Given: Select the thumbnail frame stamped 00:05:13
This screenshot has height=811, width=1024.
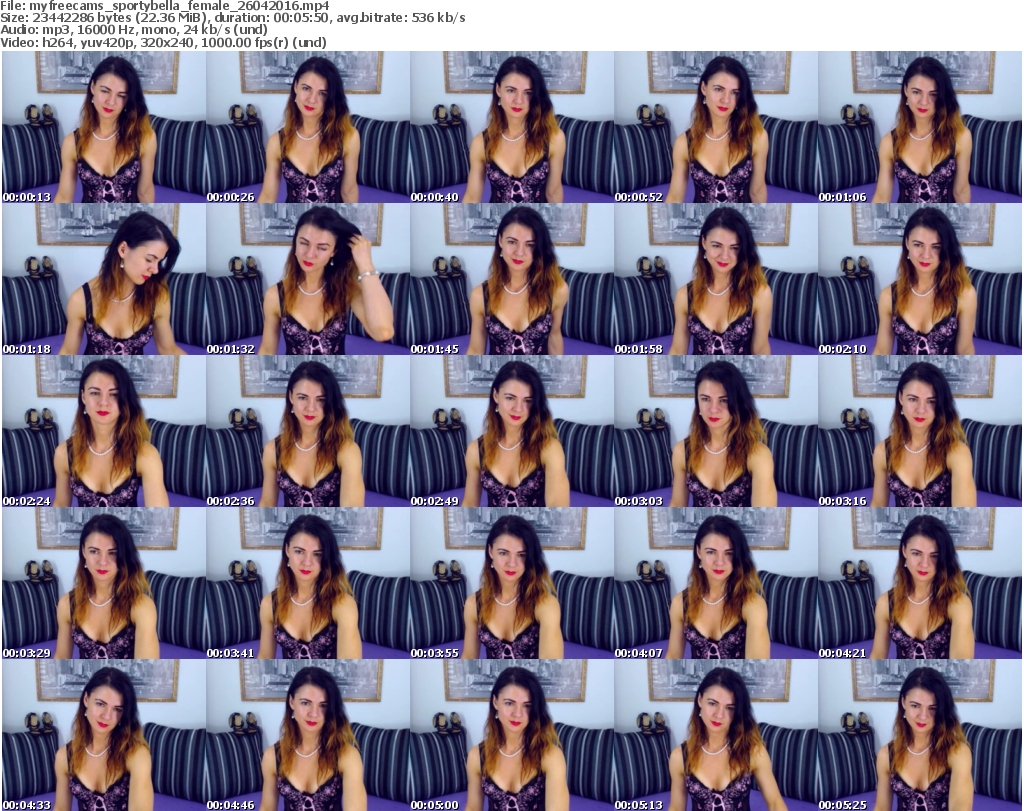Looking at the screenshot, I should click(x=716, y=735).
